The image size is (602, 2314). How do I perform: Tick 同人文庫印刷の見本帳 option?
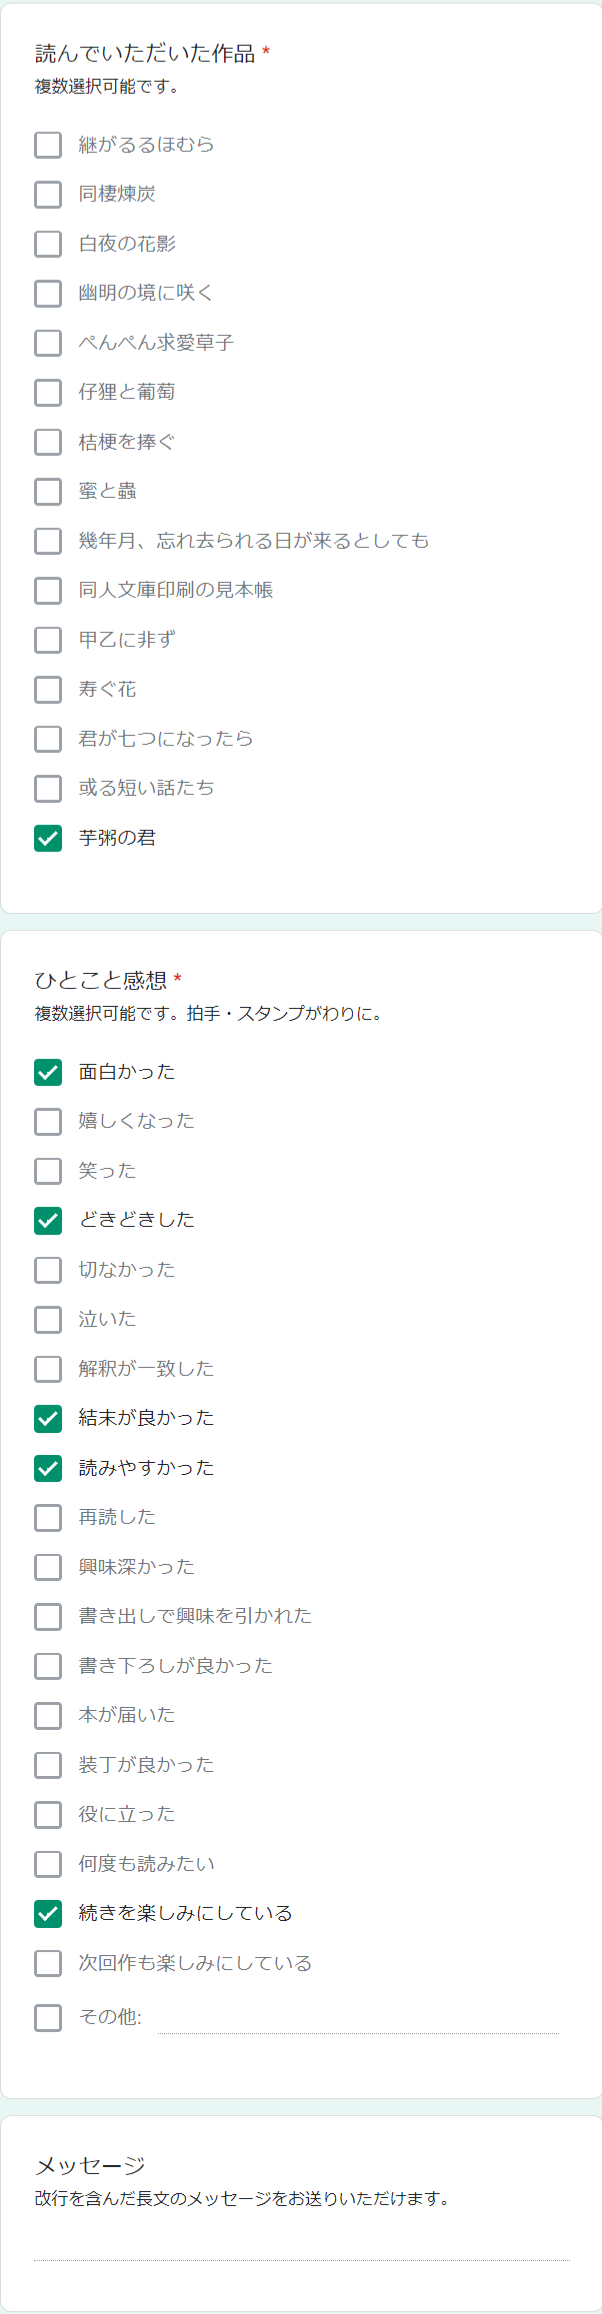[48, 590]
